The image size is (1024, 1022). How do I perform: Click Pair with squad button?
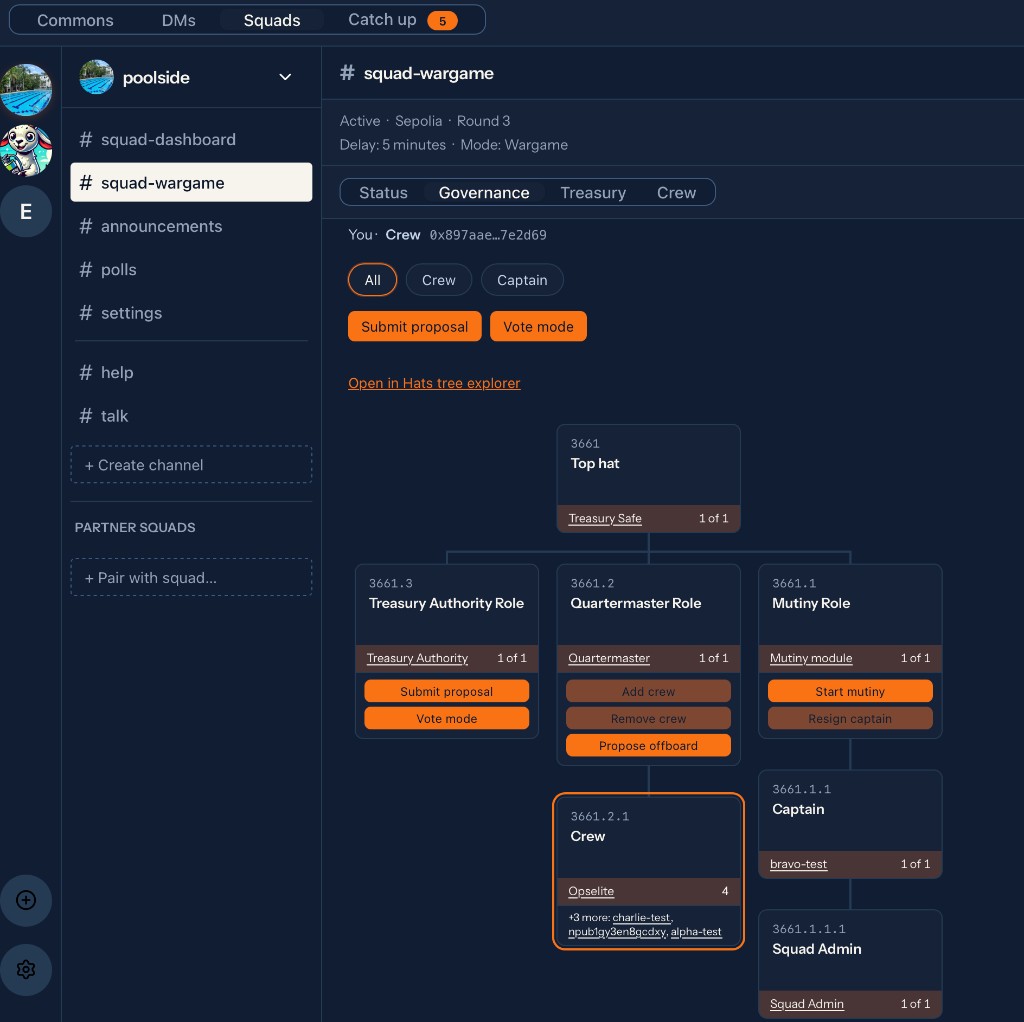coord(191,577)
